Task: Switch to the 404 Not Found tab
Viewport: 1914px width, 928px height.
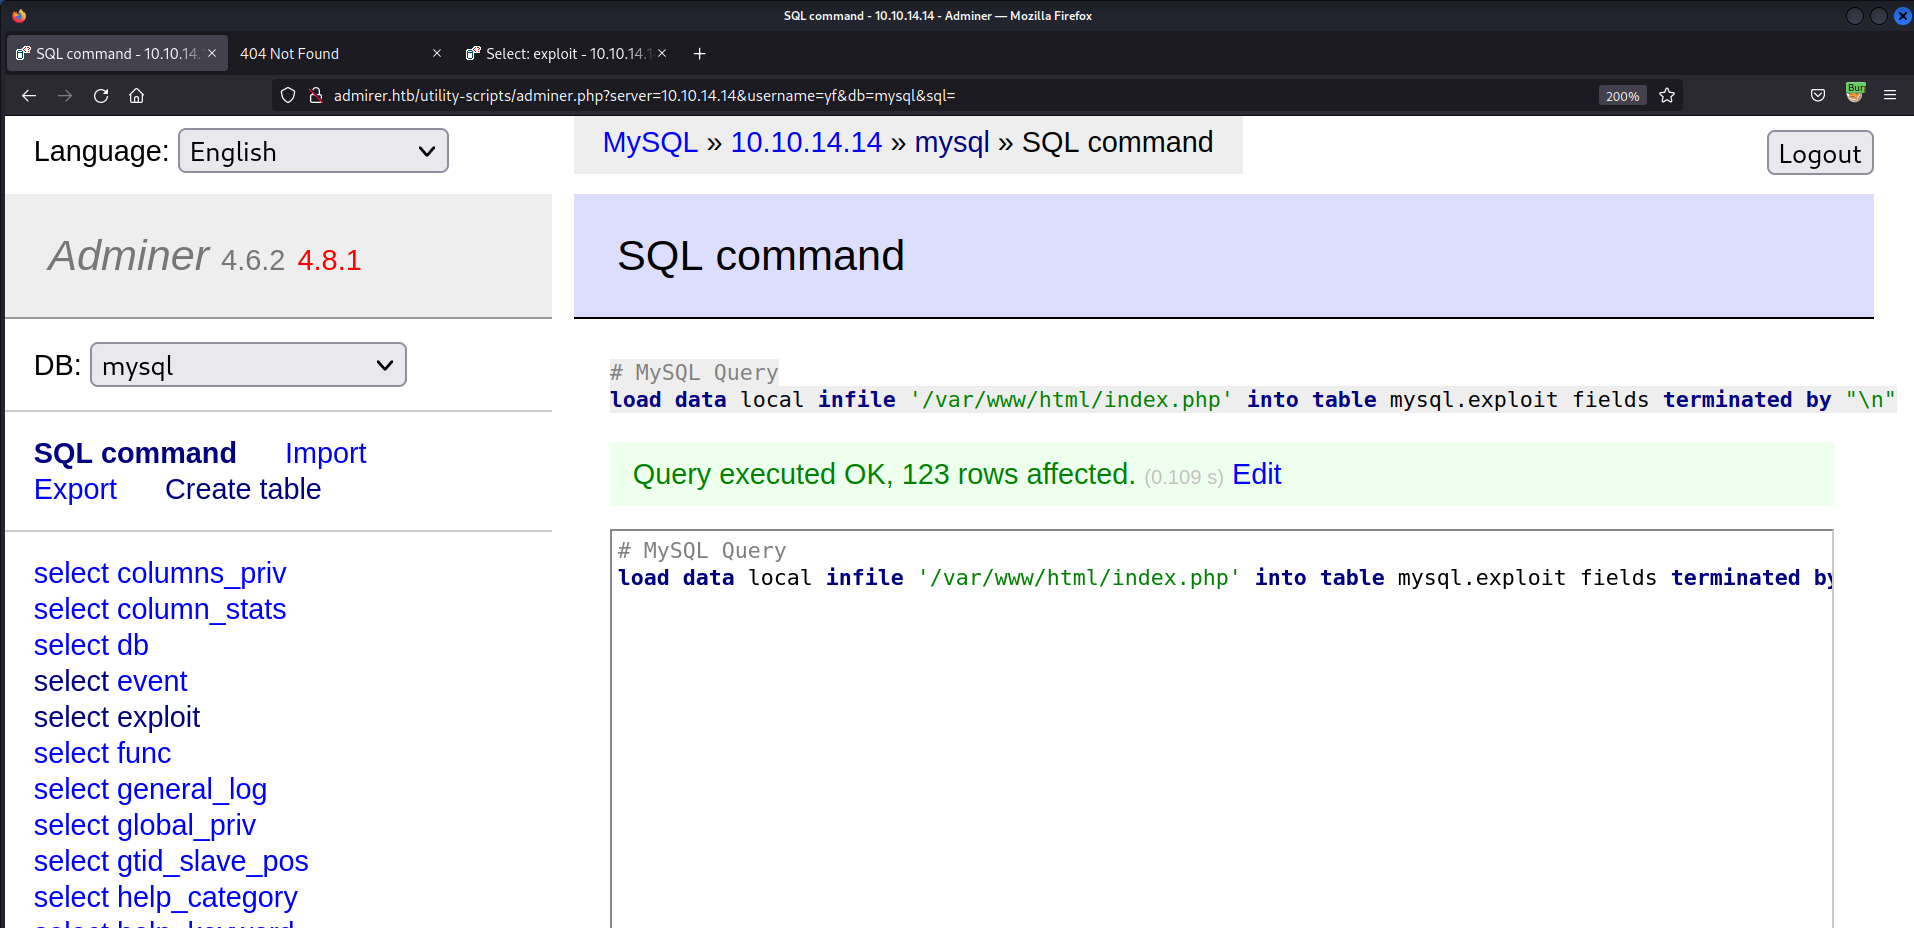Action: (x=340, y=54)
